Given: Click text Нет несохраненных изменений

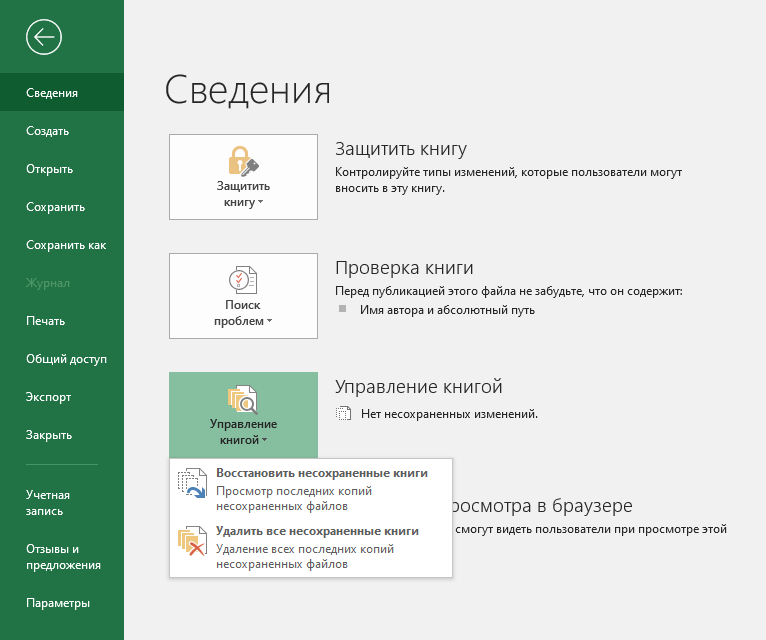Looking at the screenshot, I should click(x=449, y=414).
